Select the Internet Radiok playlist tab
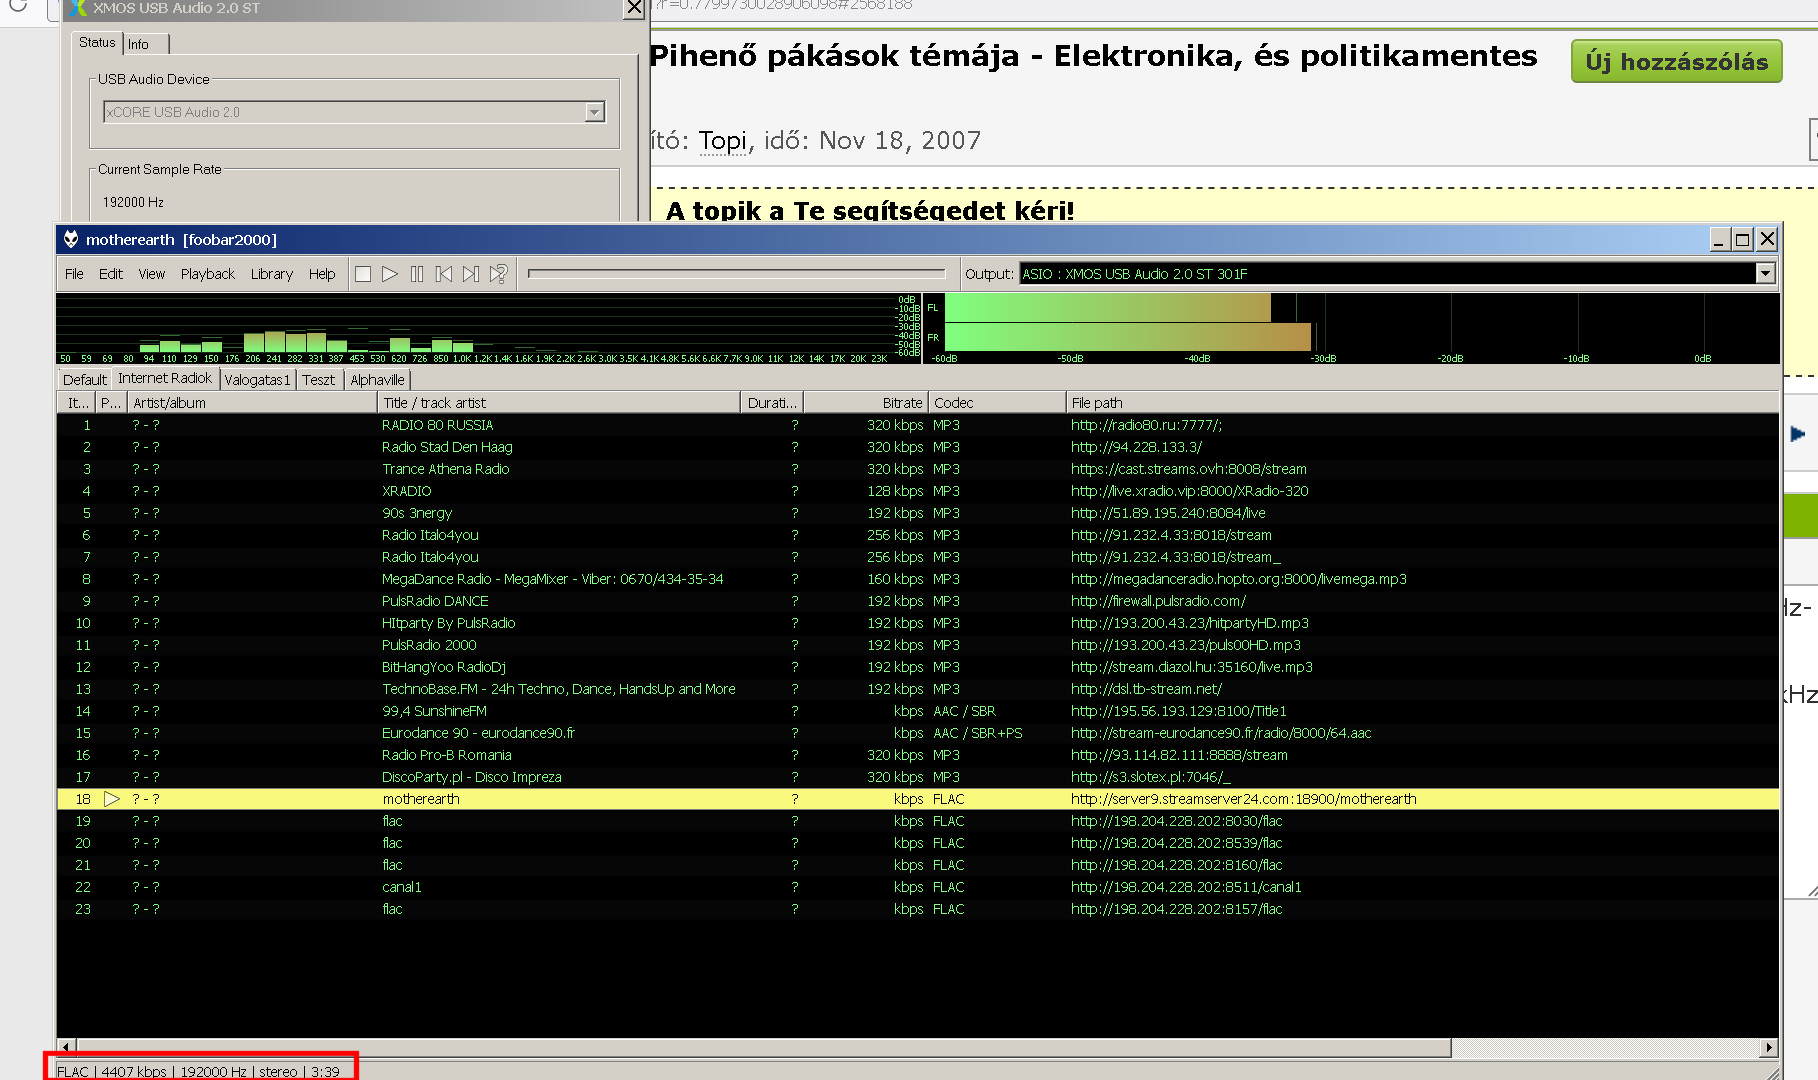This screenshot has height=1080, width=1818. (165, 378)
